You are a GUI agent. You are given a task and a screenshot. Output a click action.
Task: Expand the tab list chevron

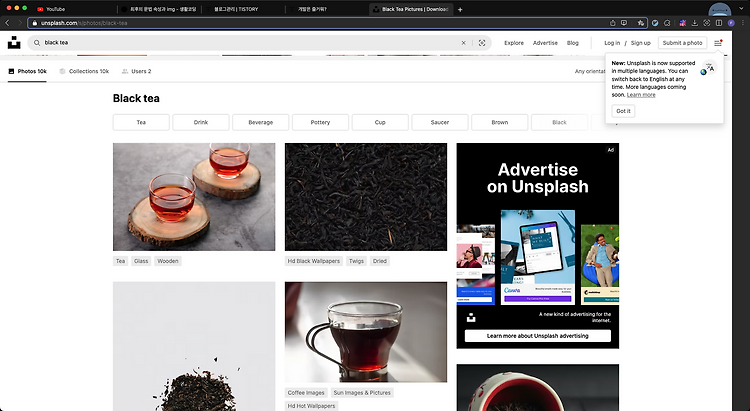[742, 9]
